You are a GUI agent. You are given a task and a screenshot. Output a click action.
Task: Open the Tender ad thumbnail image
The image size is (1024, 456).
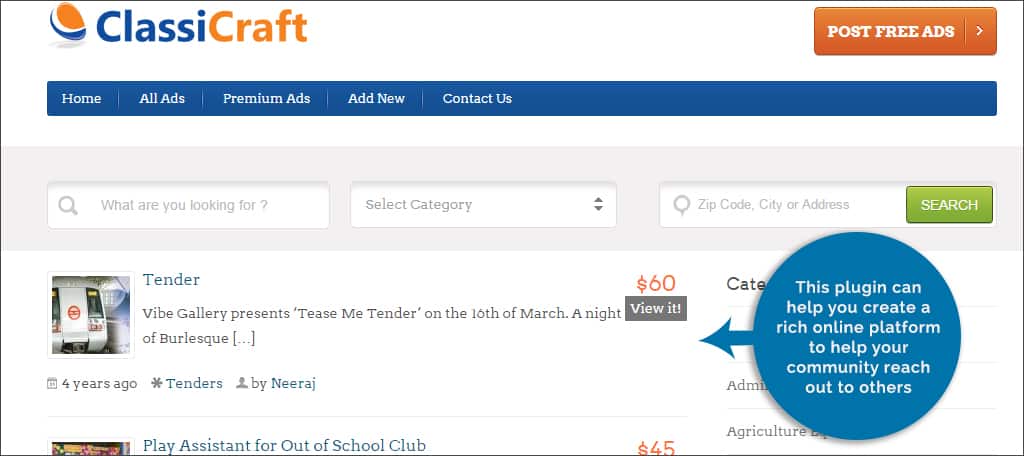(x=91, y=315)
